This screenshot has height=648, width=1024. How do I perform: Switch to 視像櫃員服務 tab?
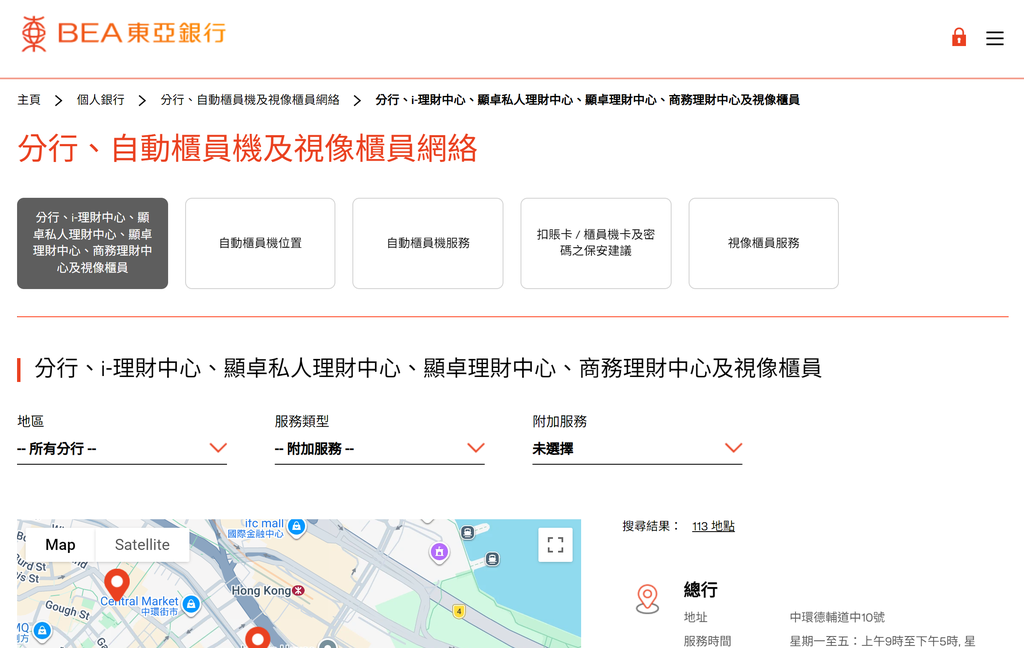763,243
